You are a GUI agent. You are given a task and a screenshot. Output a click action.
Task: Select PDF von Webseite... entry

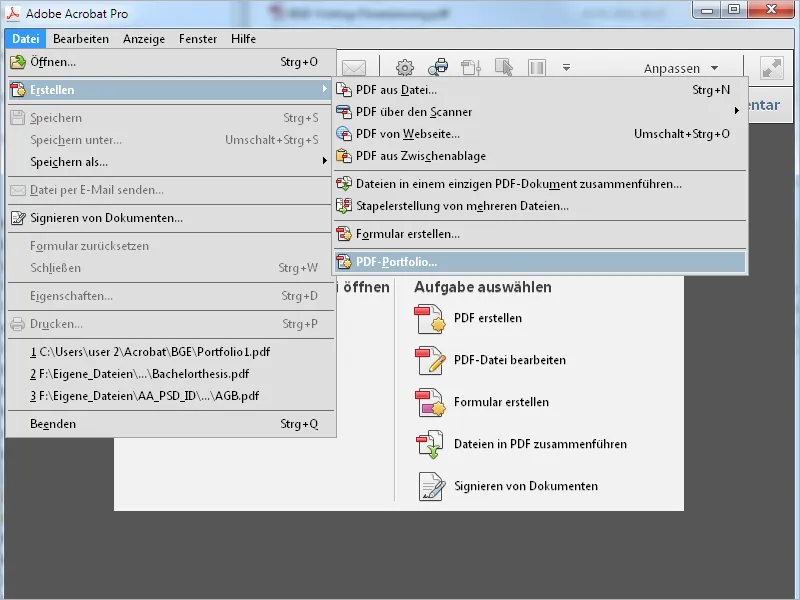[x=541, y=134]
